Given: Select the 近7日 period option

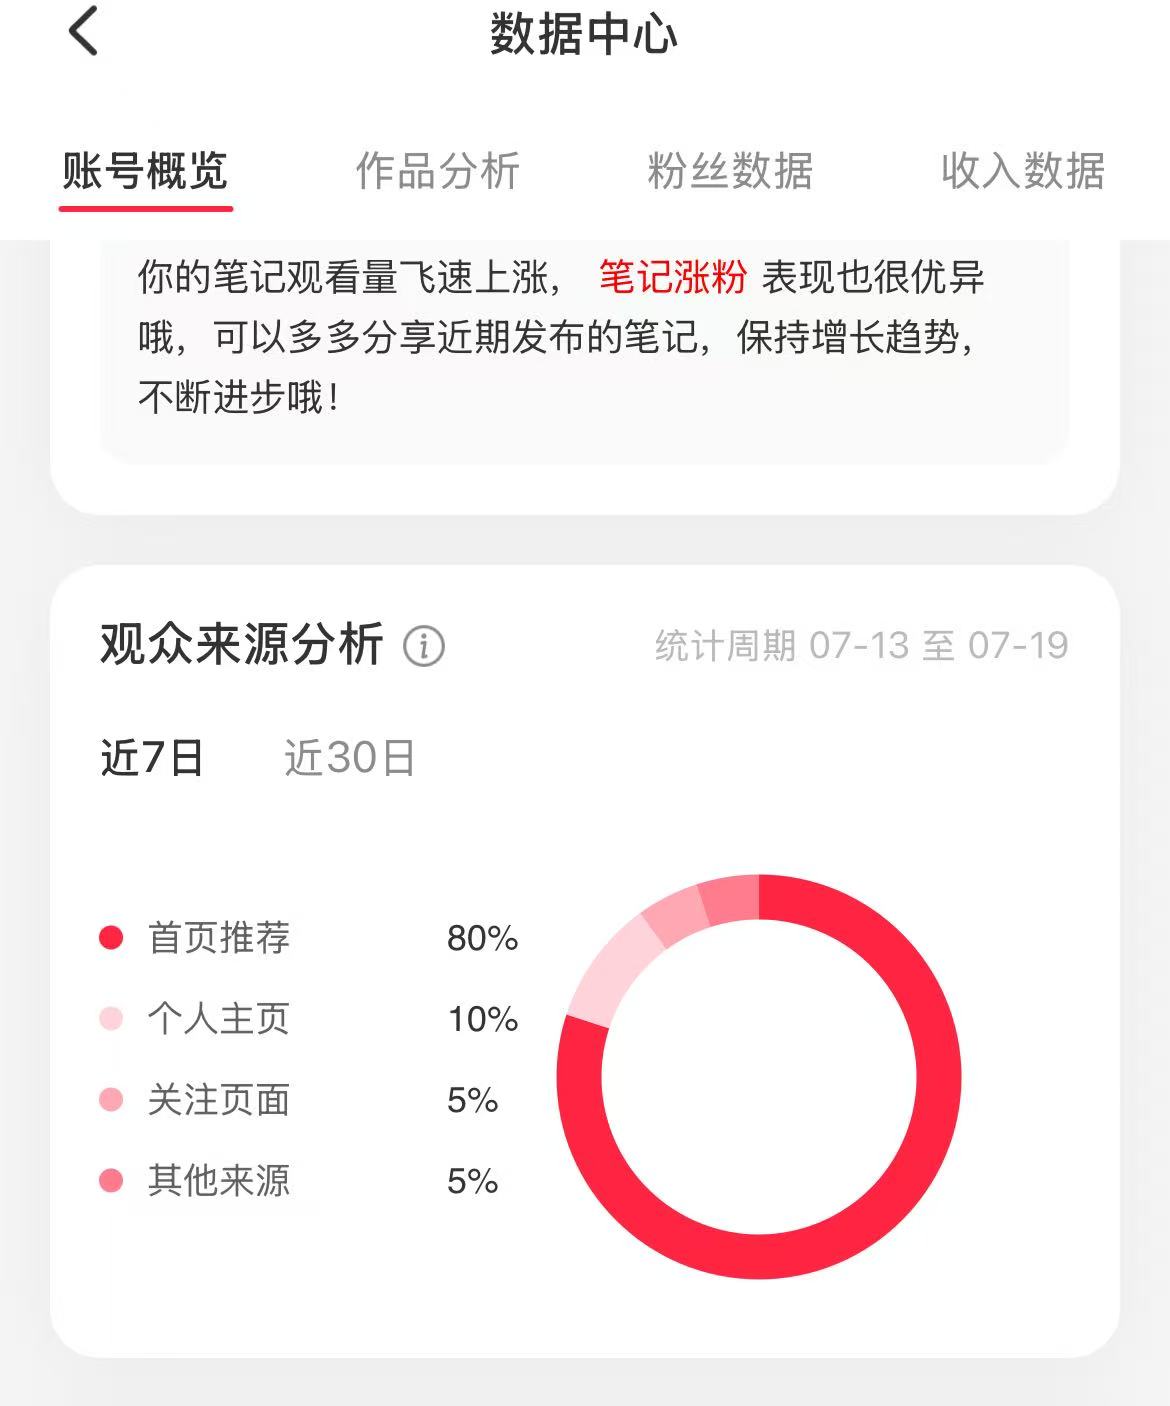Looking at the screenshot, I should [152, 758].
